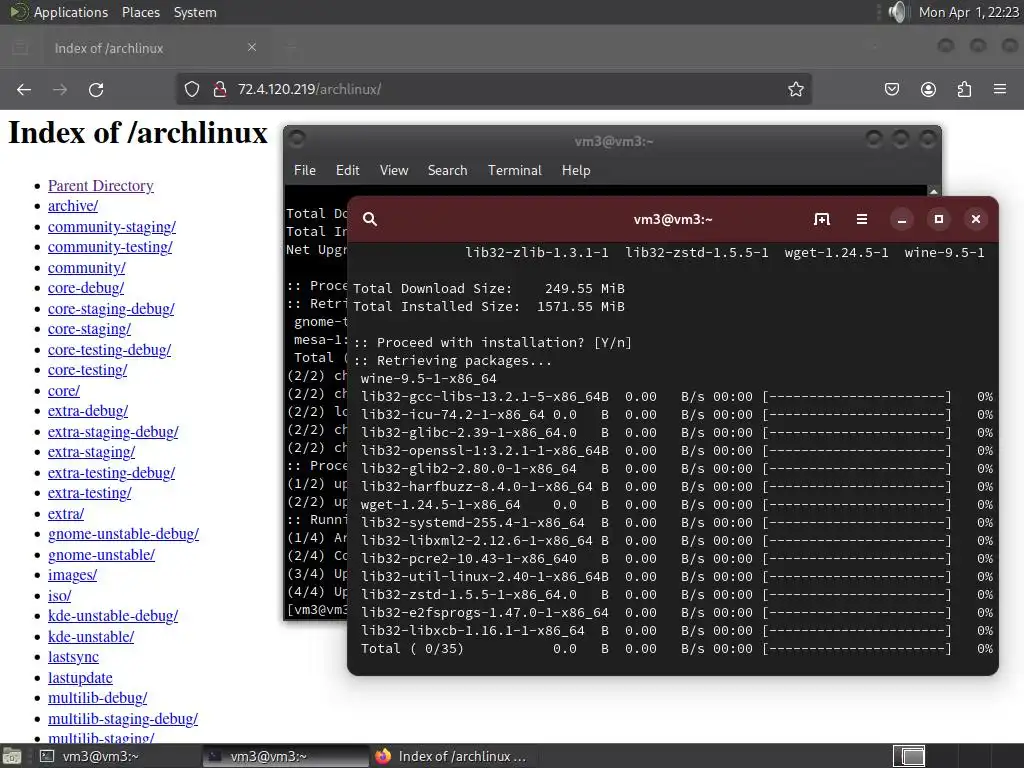Open the Firefox hamburger menu
This screenshot has width=1024, height=768.
tap(1000, 89)
